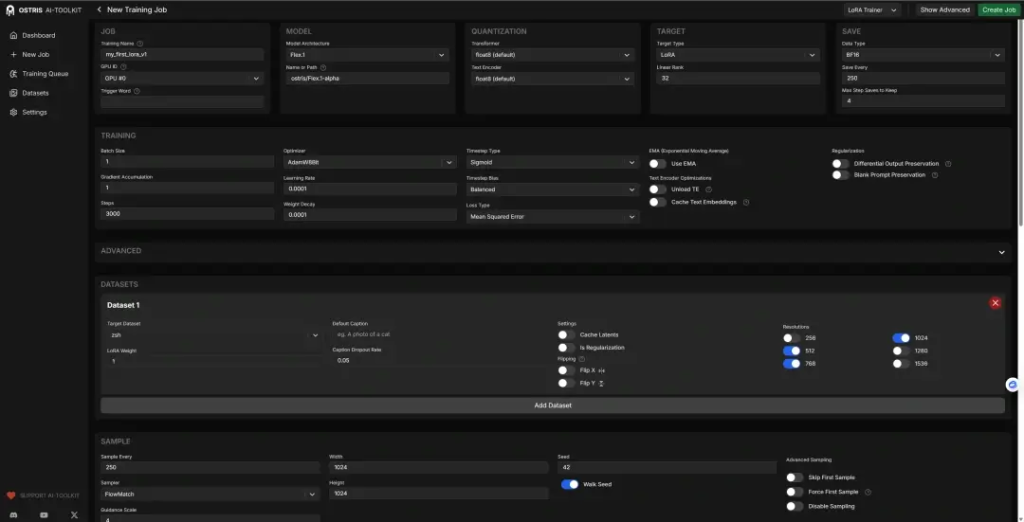
Task: Click the floating blue chat bubble icon
Action: pos(1013,385)
